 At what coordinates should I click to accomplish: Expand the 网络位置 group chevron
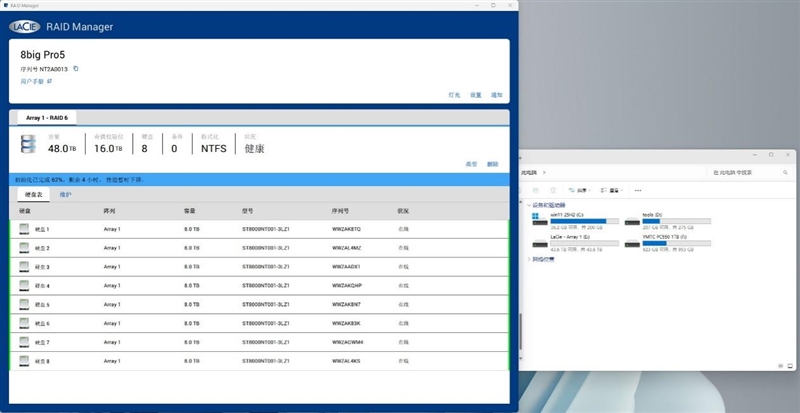[x=529, y=259]
